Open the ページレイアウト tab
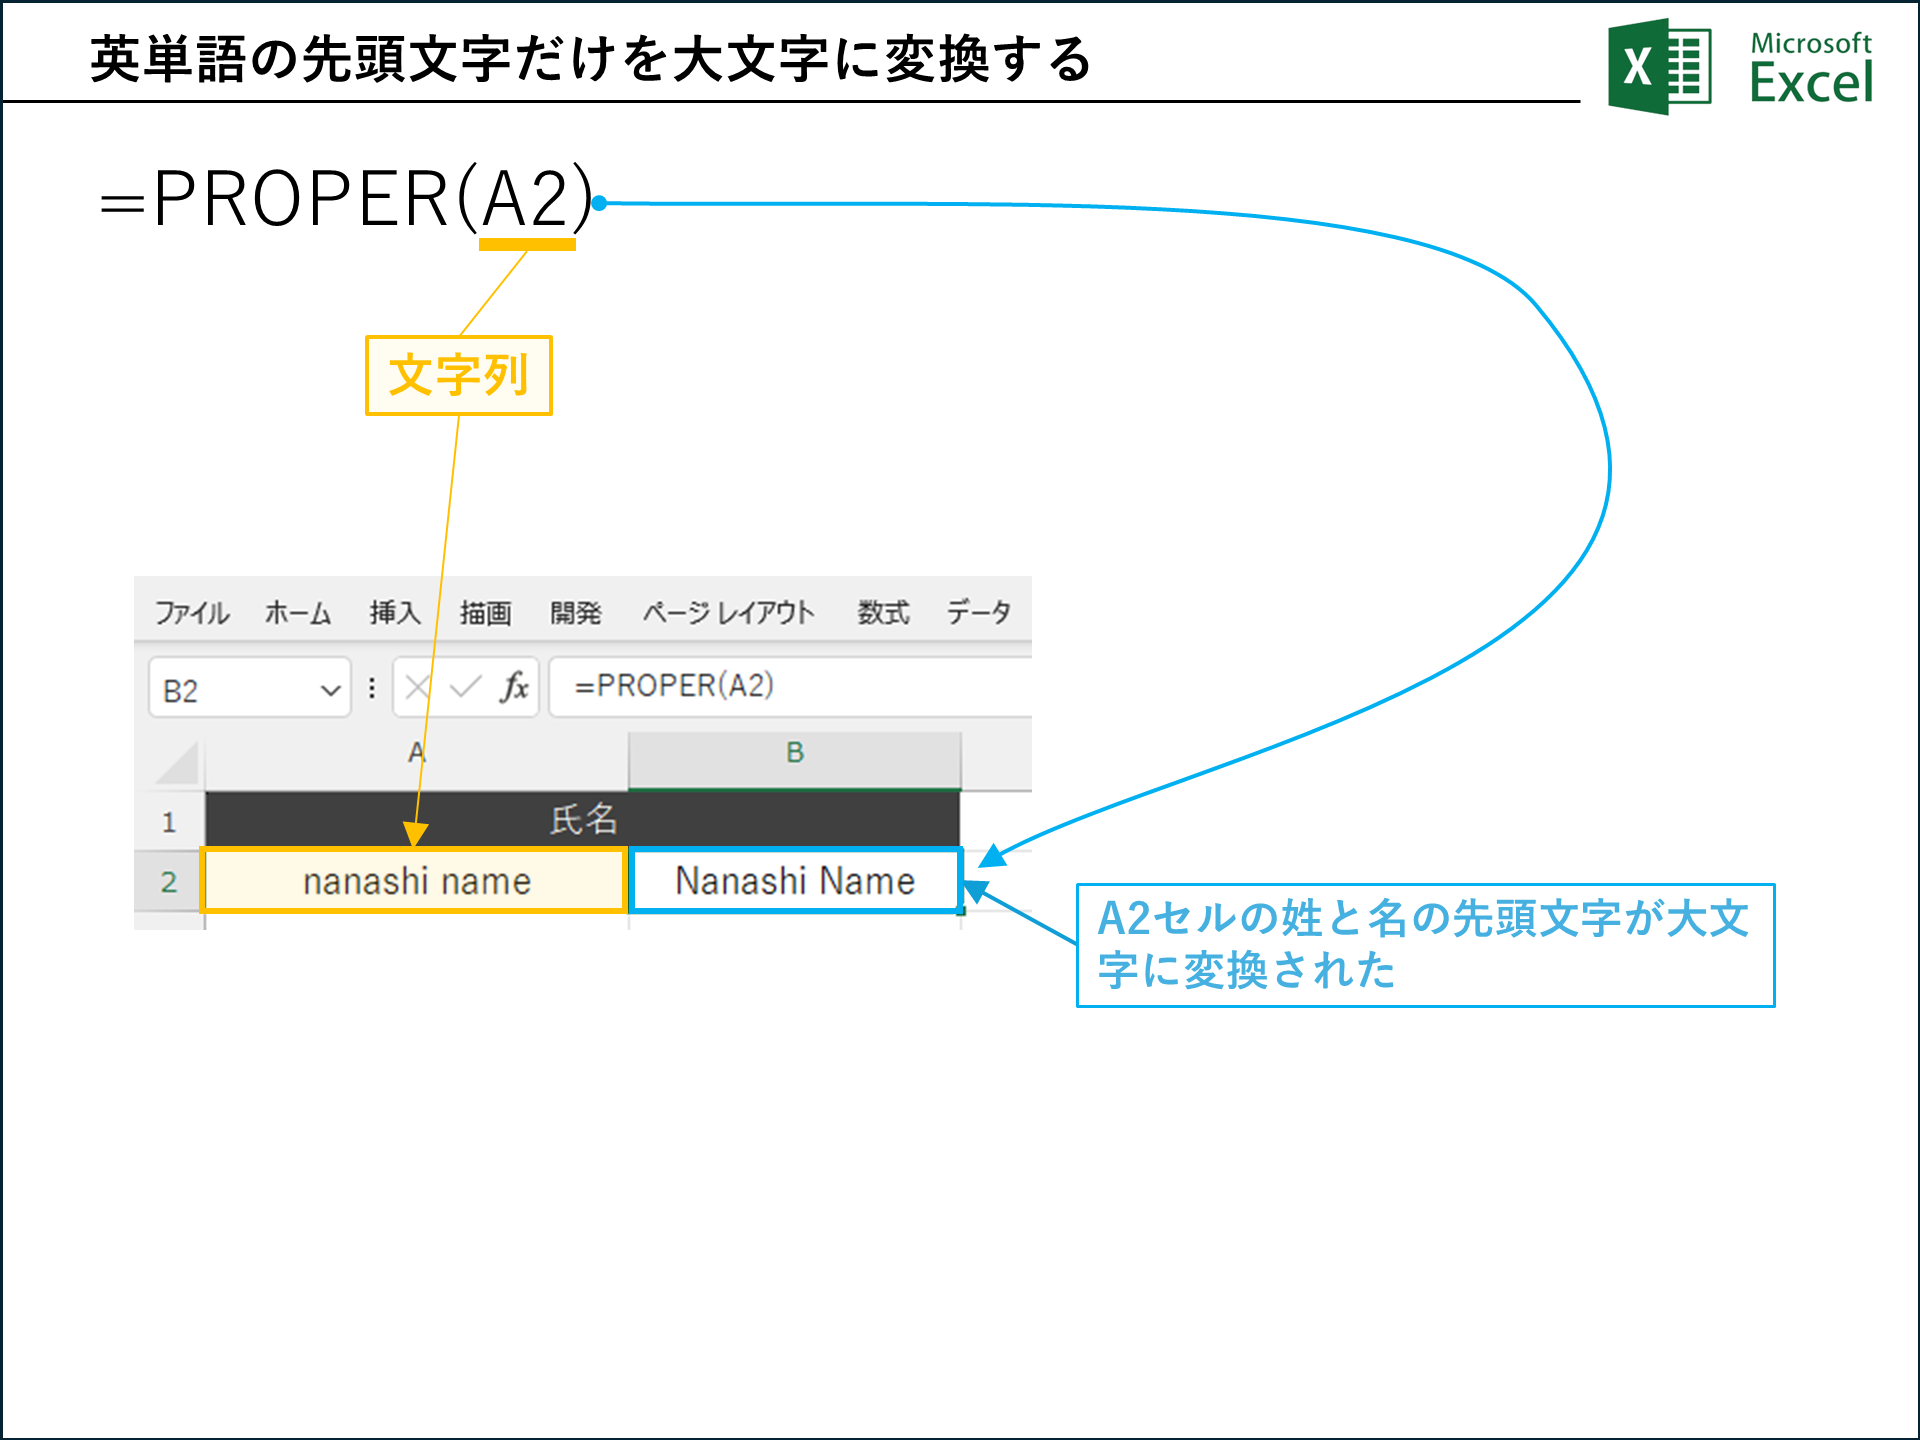Image resolution: width=1920 pixels, height=1440 pixels. 728,613
